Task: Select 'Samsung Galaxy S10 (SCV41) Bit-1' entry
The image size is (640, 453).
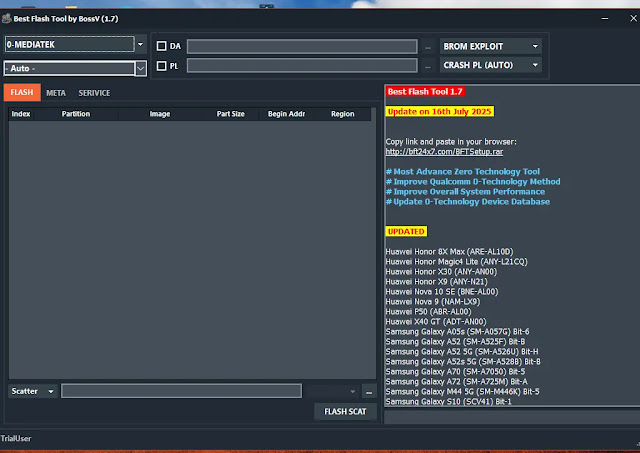Action: (x=449, y=402)
